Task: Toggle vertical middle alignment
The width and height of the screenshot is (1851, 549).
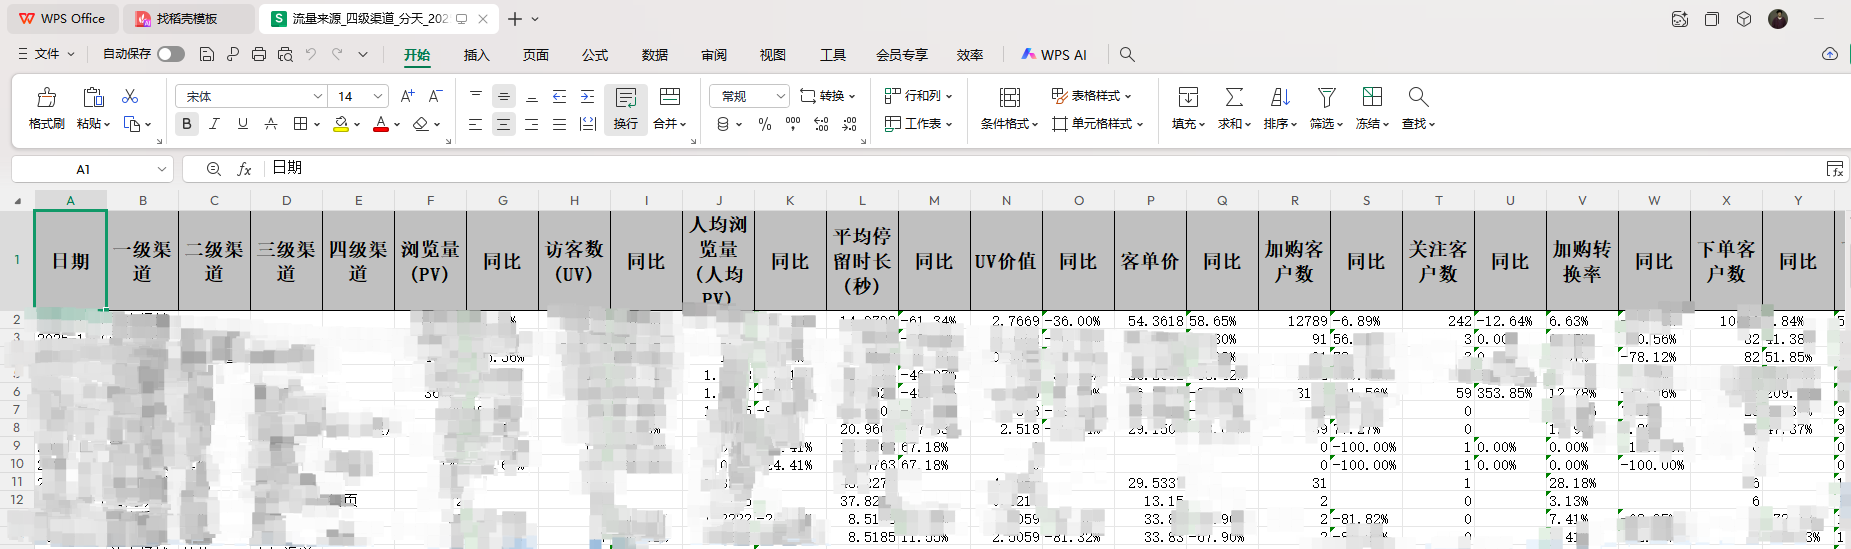Action: 504,96
